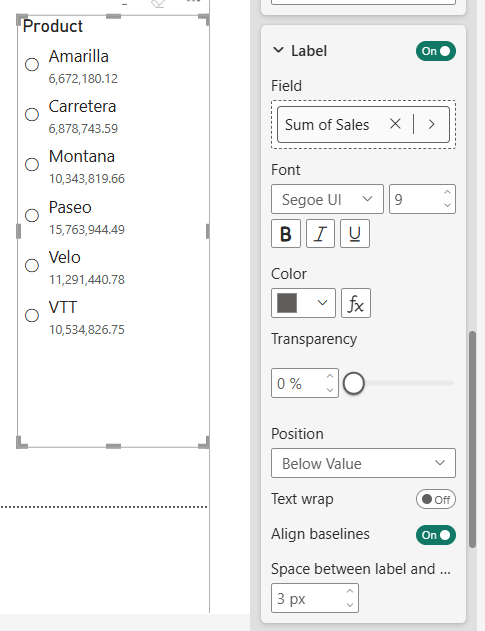Toggle underline formatting for label font
485x631 pixels.
(x=355, y=233)
